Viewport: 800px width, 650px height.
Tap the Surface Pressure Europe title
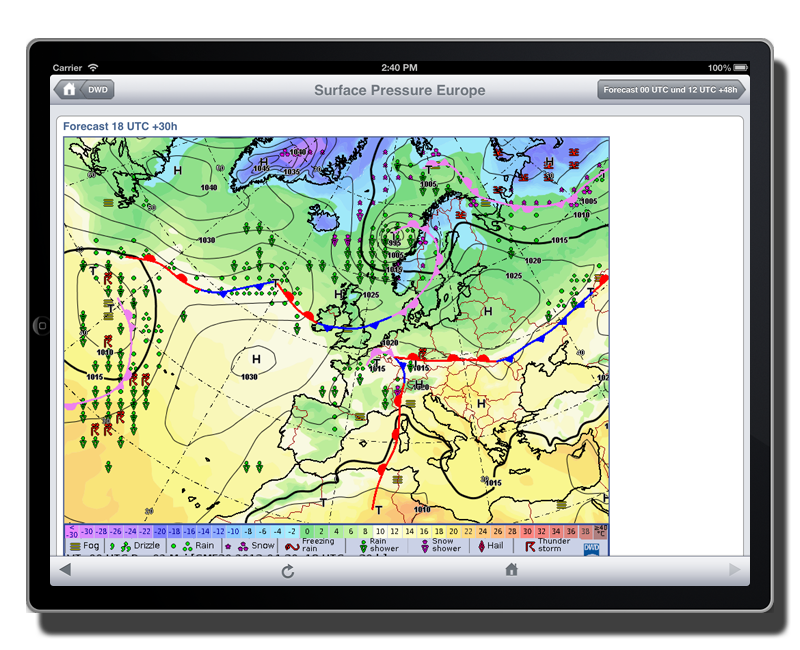coord(399,90)
